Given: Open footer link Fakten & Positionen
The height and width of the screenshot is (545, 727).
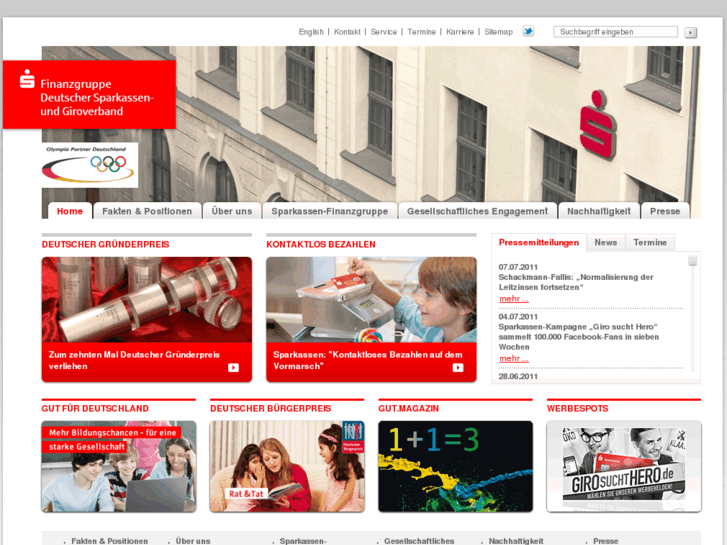Looking at the screenshot, I should pos(109,541).
